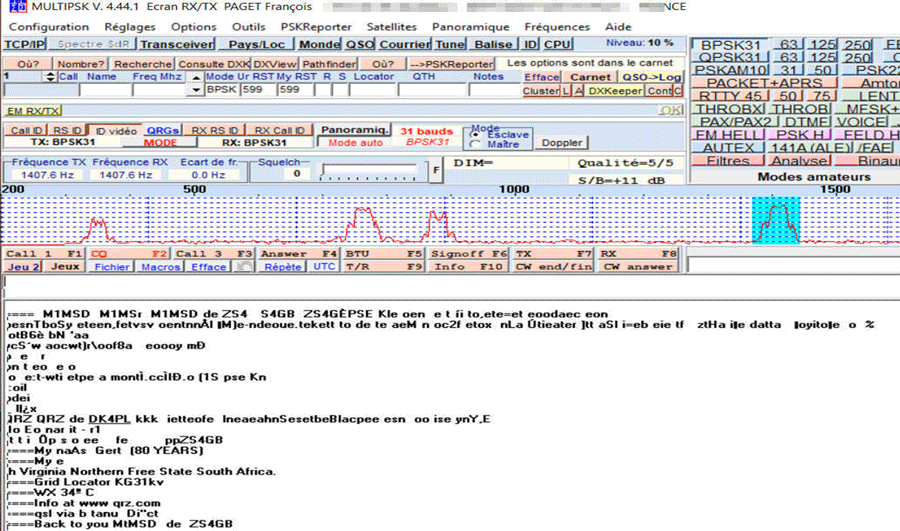Viewport: 900px width, 531px height.
Task: Click the Name input field
Action: [105, 90]
